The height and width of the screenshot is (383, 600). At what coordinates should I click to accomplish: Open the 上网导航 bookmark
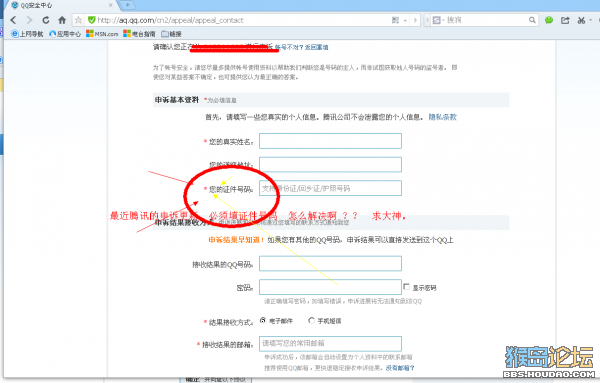click(27, 34)
